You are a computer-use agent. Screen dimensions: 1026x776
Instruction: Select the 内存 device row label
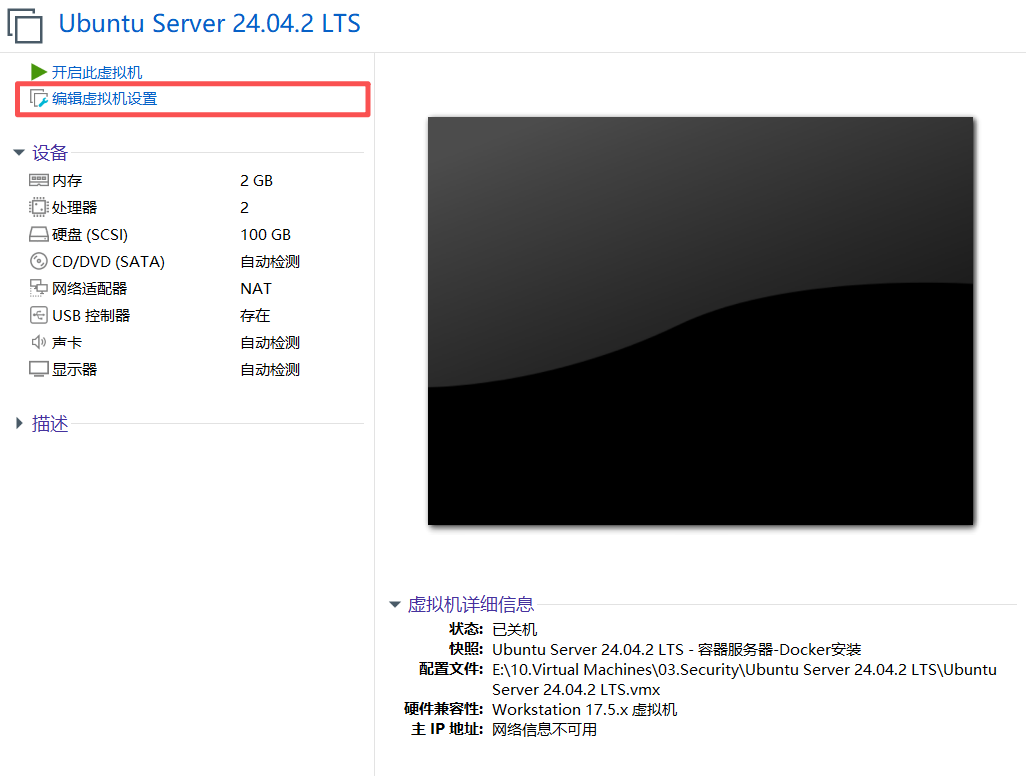[67, 181]
